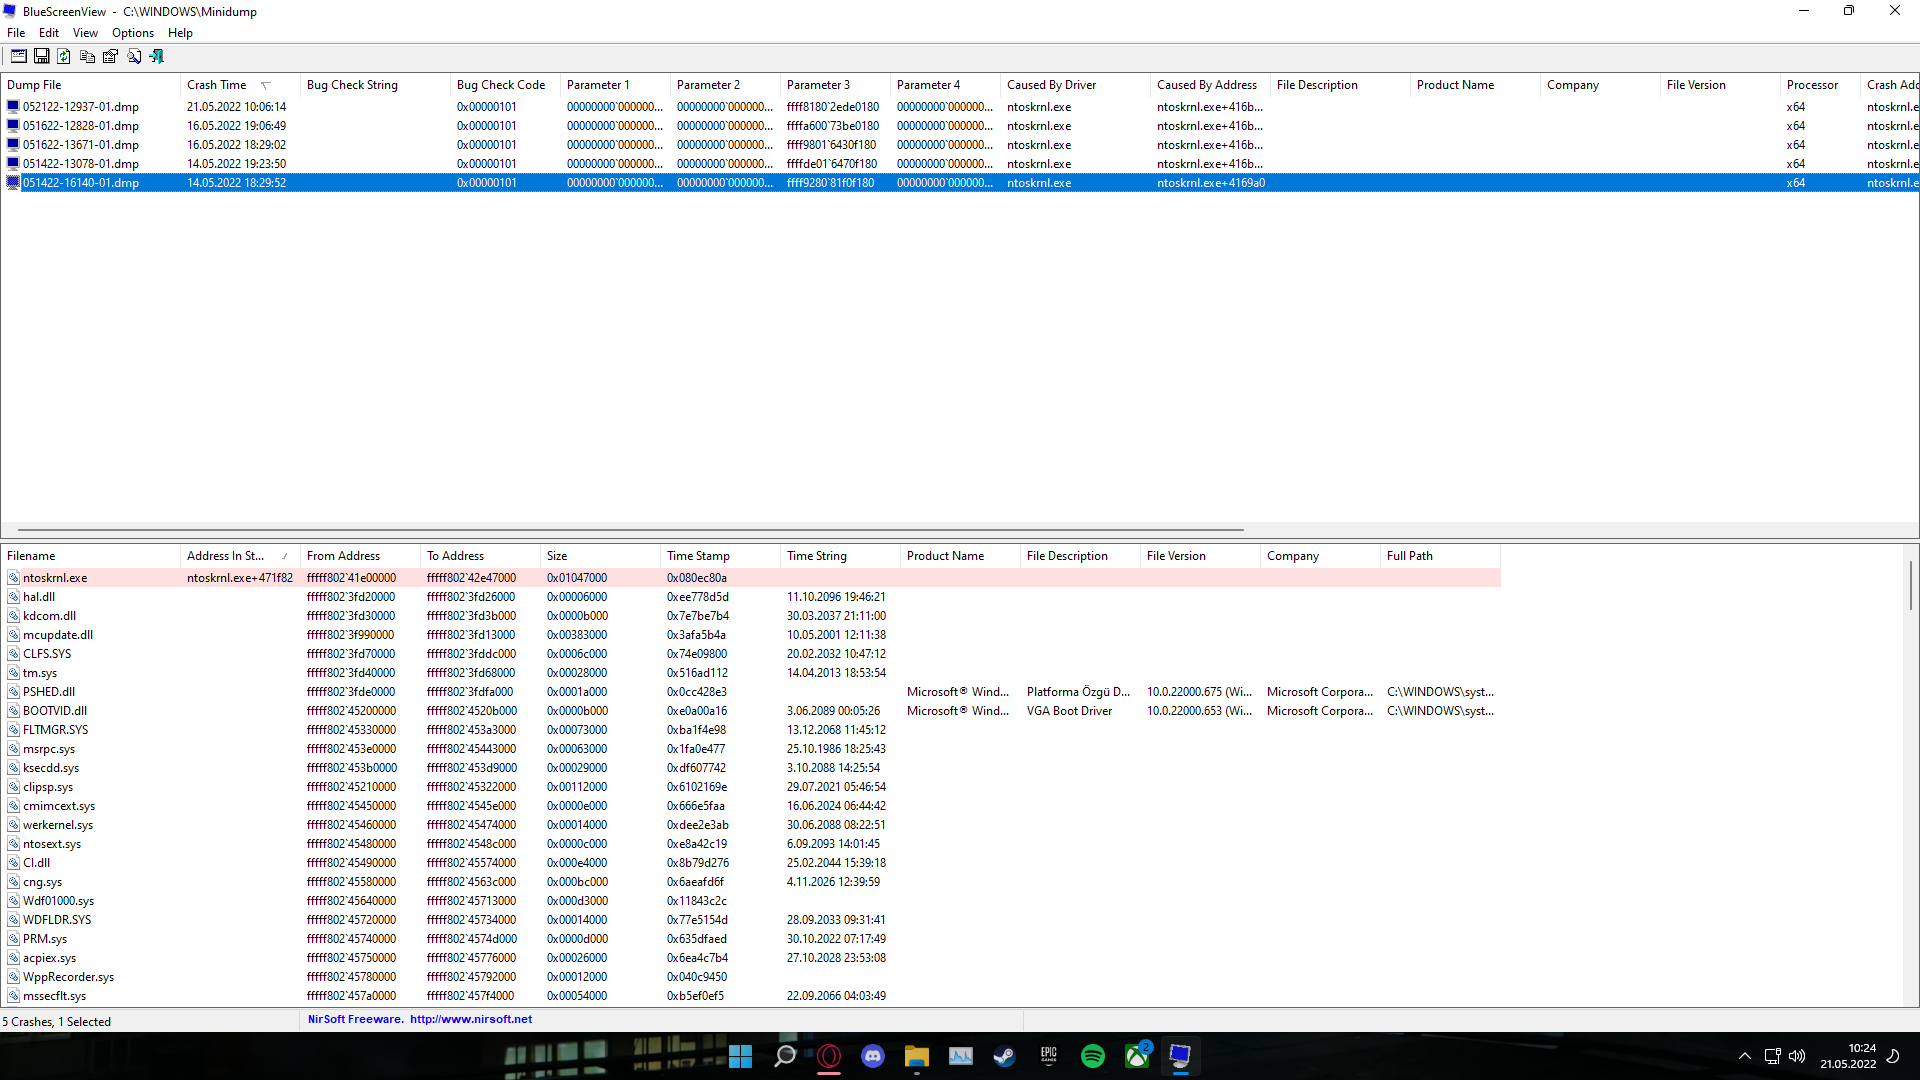Open Discord from the taskbar

pos(873,1056)
